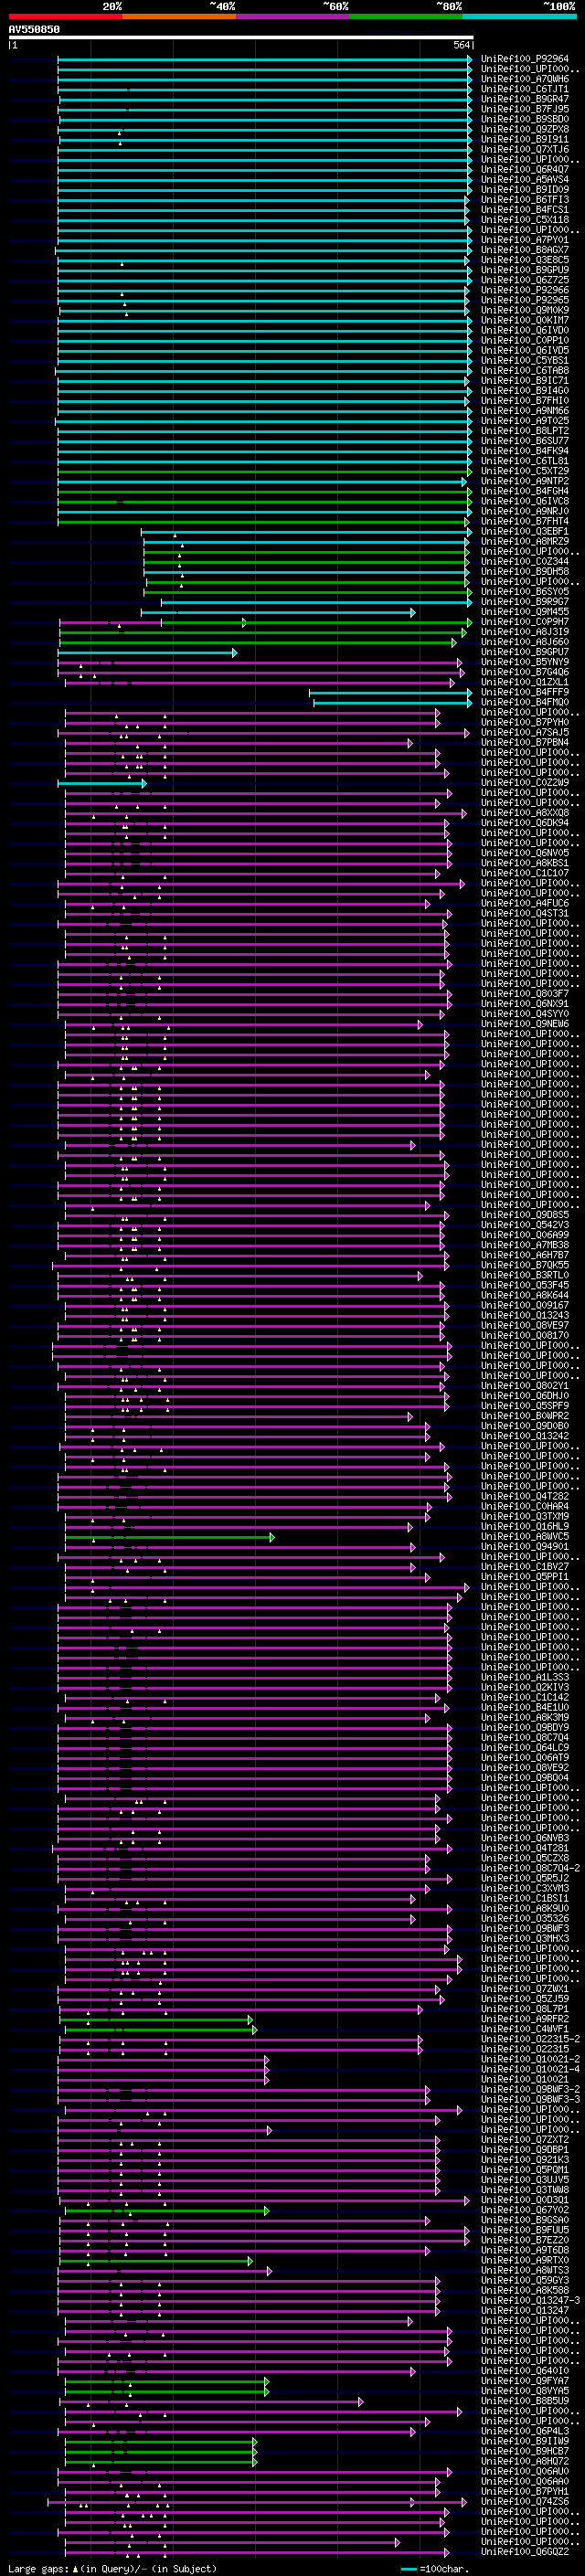Click the AV558850 query name

(x=34, y=29)
